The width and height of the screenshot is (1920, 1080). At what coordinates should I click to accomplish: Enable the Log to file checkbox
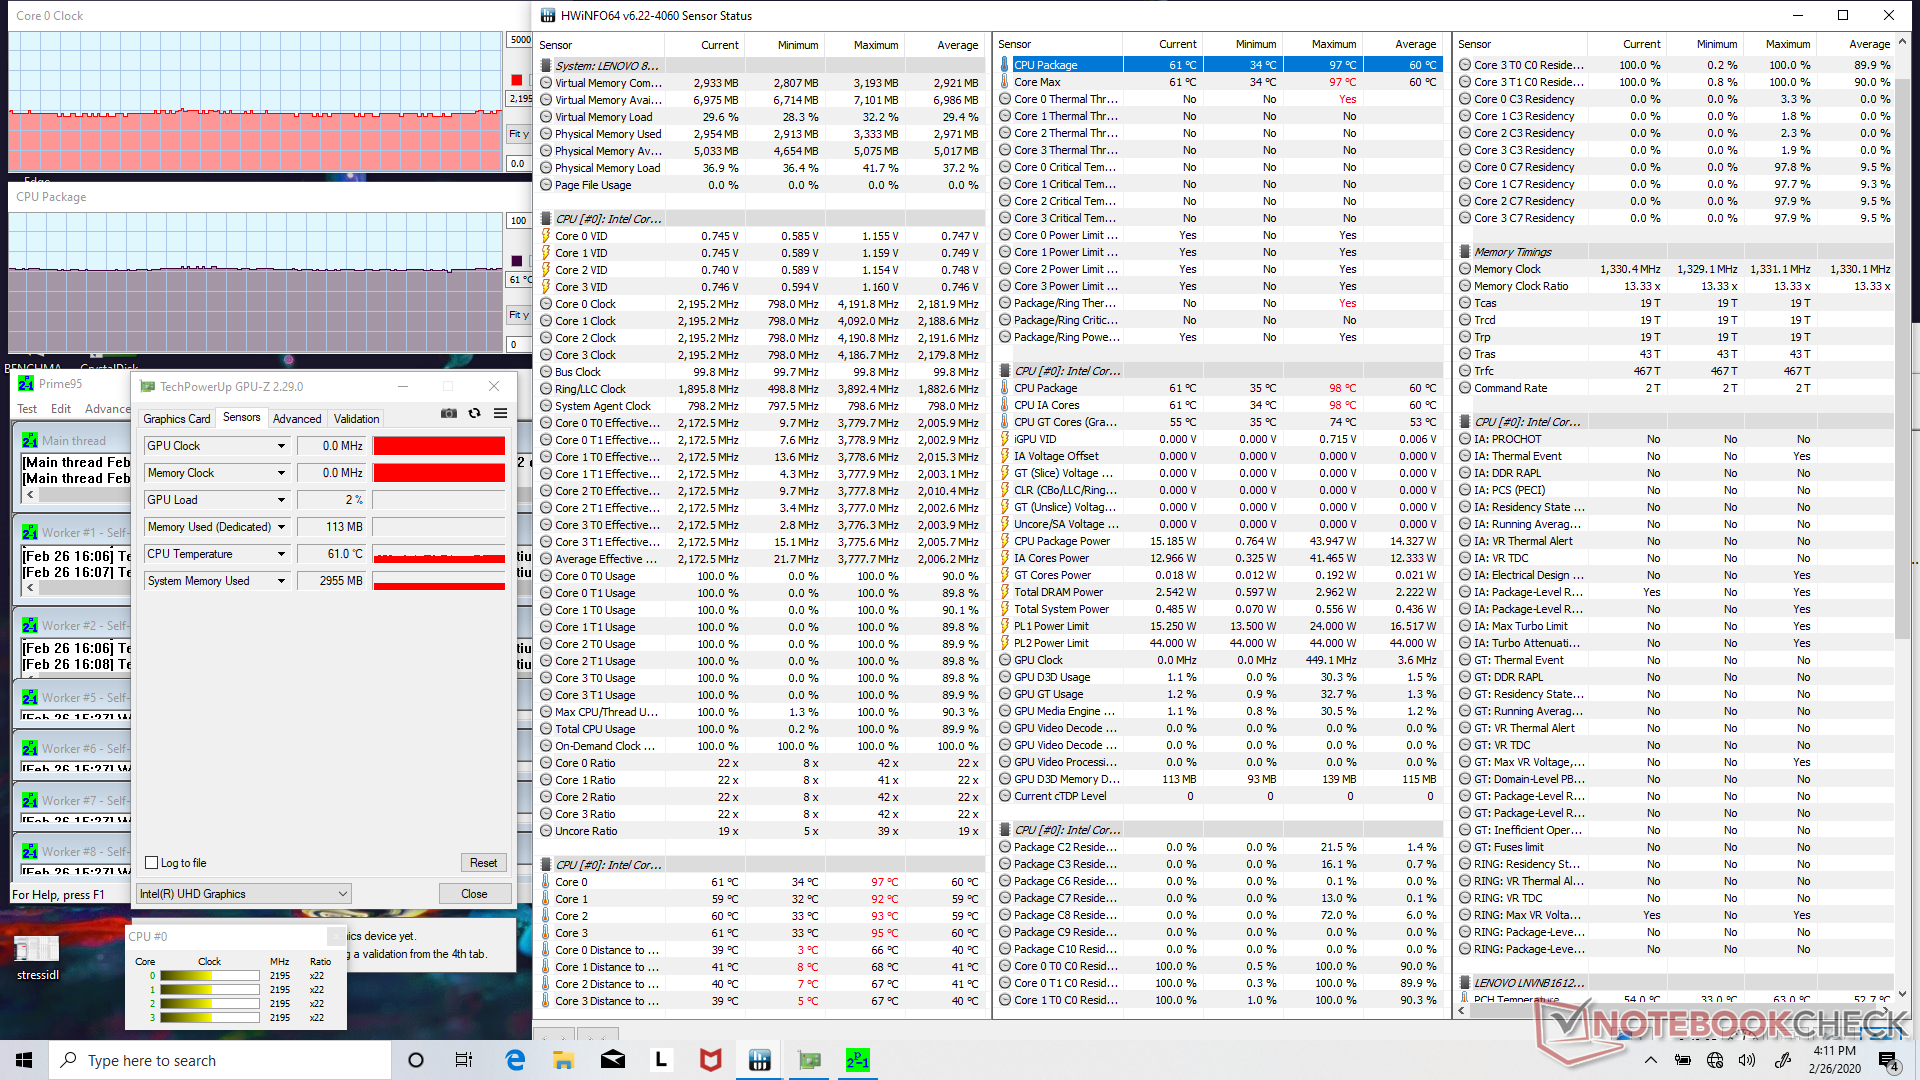(152, 863)
